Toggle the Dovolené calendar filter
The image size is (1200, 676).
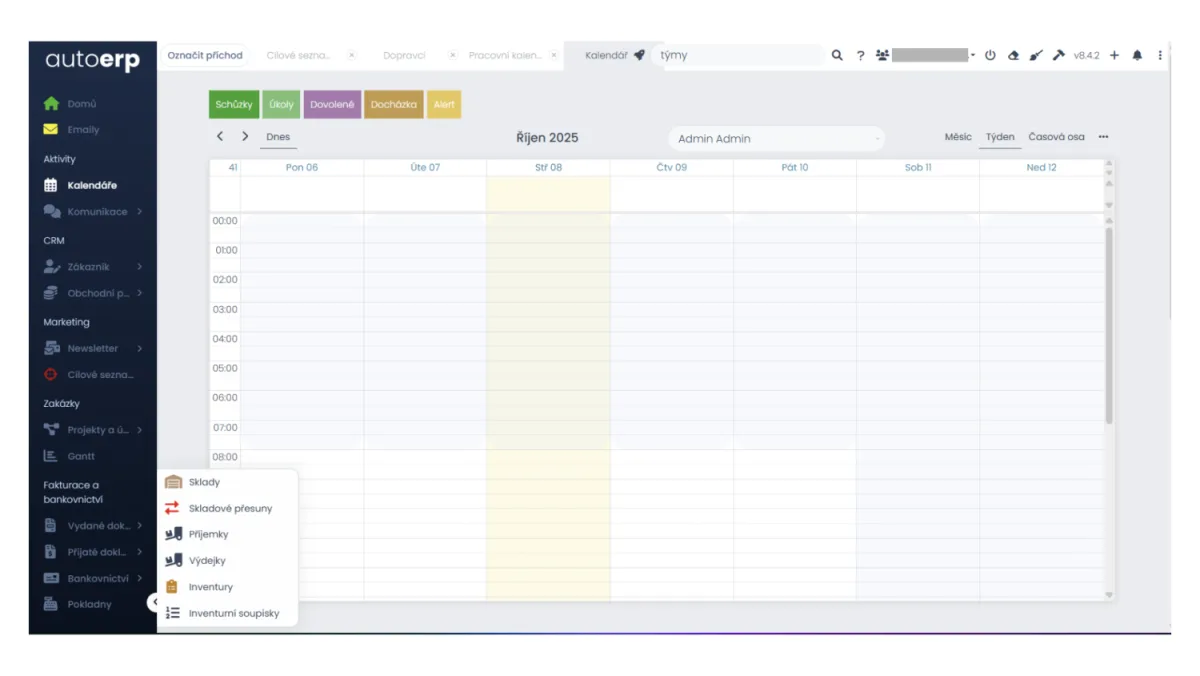(x=332, y=105)
